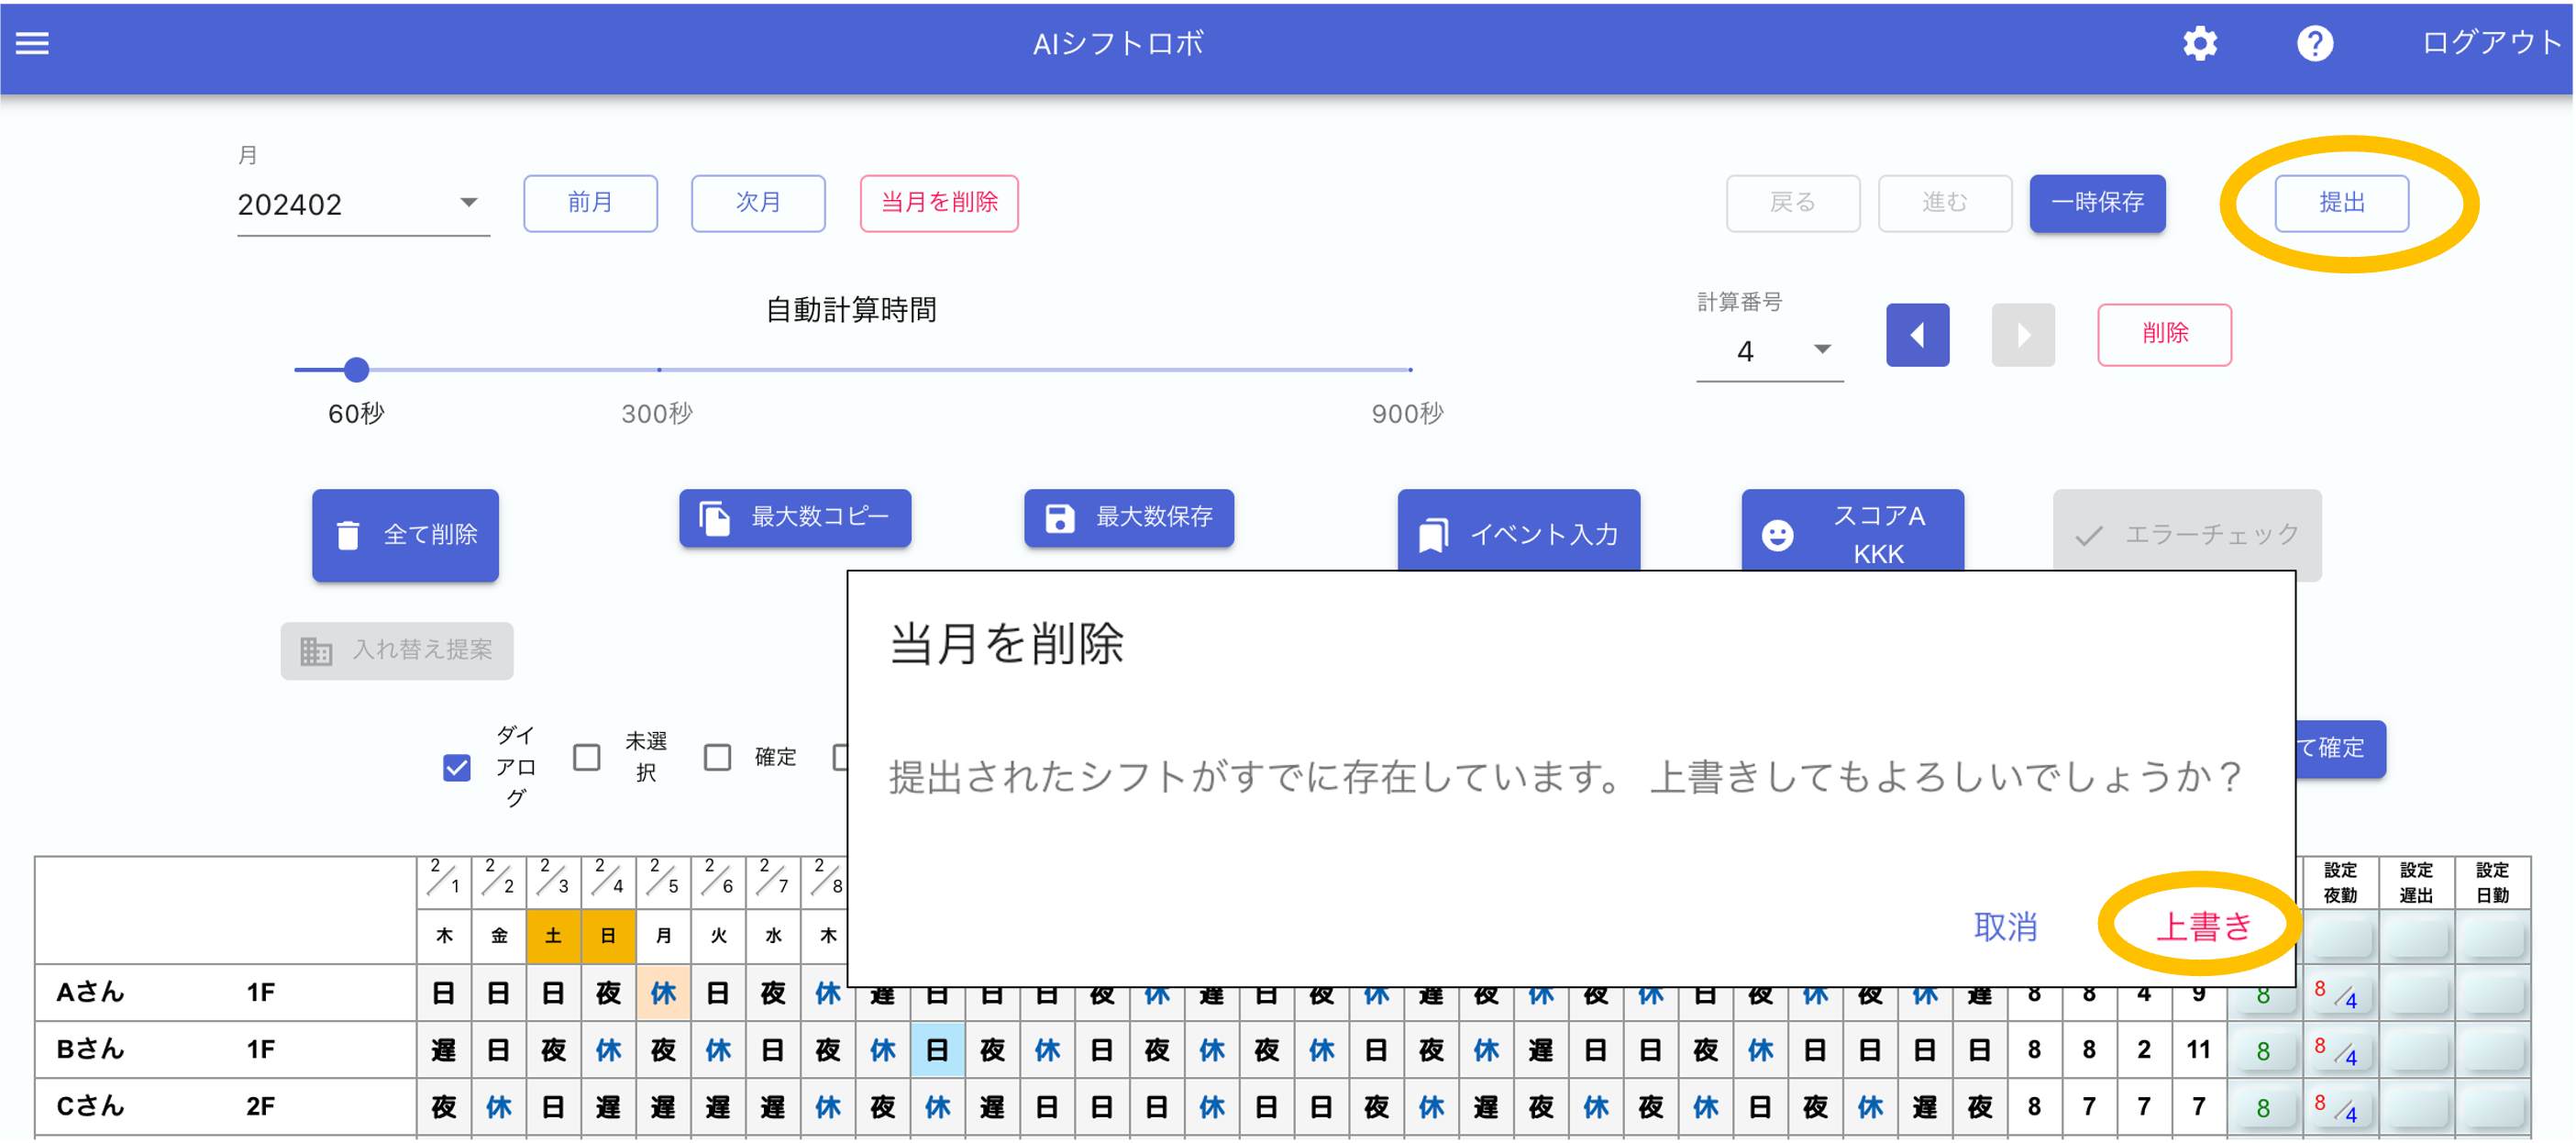Click Bさん's value 11 cell

click(2198, 1050)
